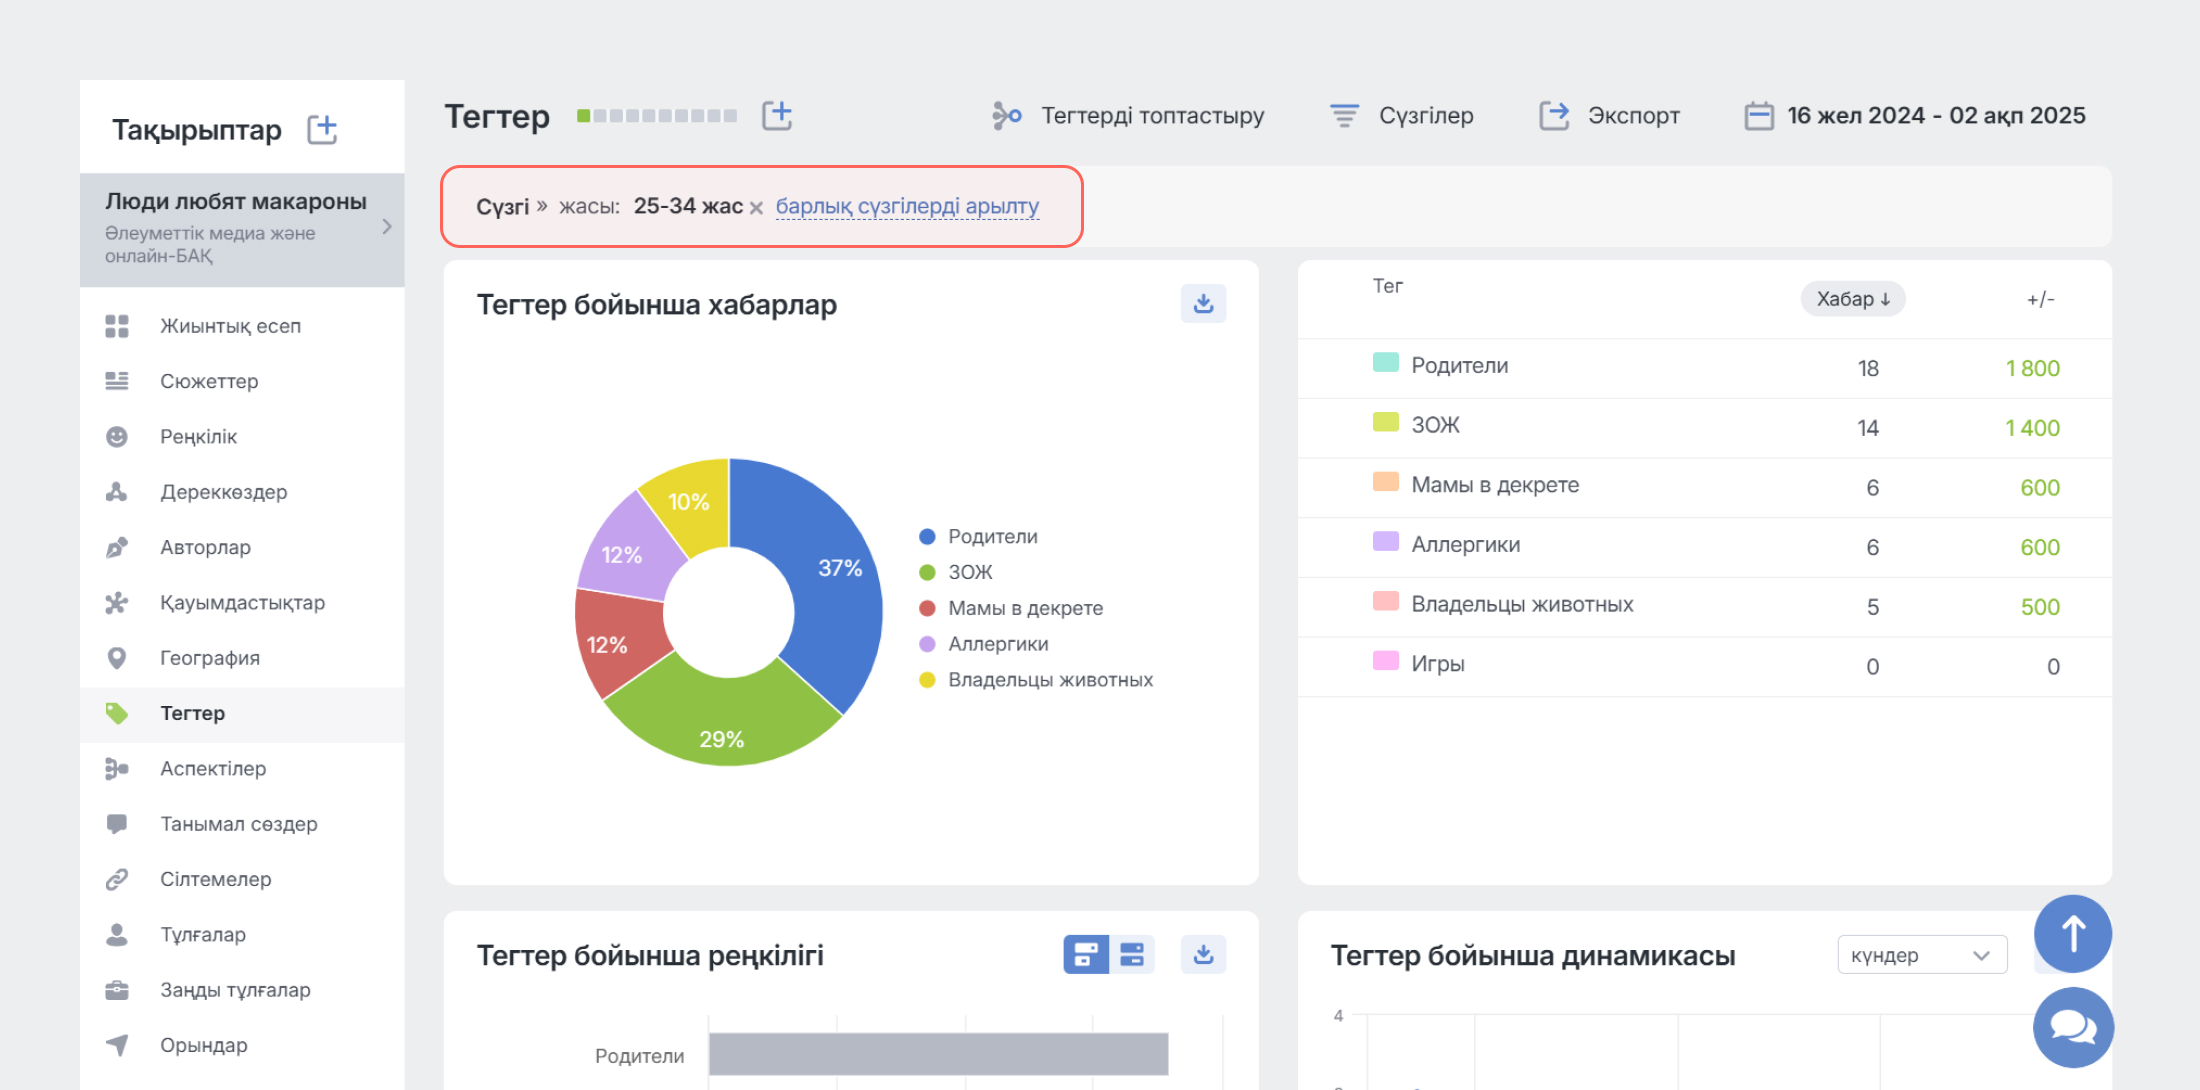Screen dimensions: 2200x1090
Task: Click the add tag icon beside Тегтер
Action: [777, 115]
